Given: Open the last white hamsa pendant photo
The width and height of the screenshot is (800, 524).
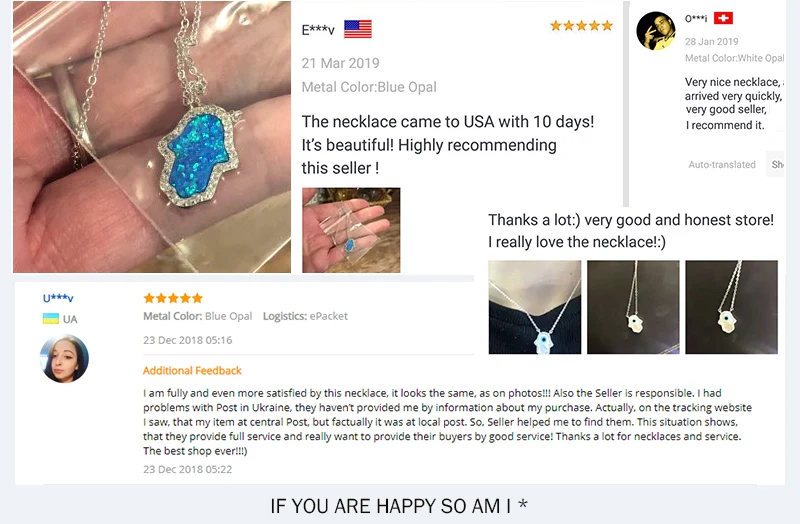Looking at the screenshot, I should [x=731, y=307].
